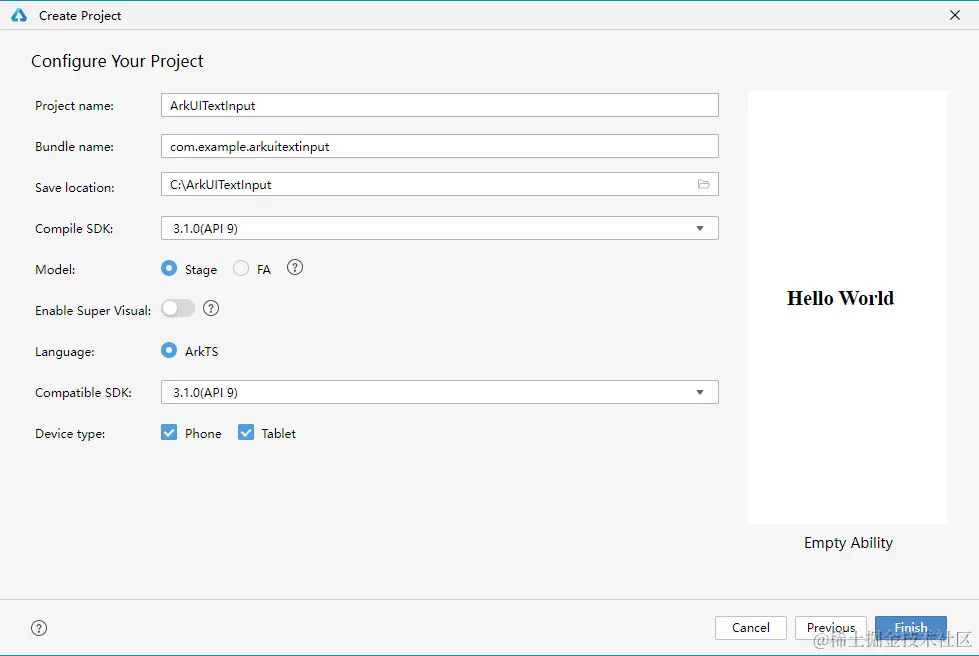Go back with the Previous button
The width and height of the screenshot is (979, 656).
point(831,628)
